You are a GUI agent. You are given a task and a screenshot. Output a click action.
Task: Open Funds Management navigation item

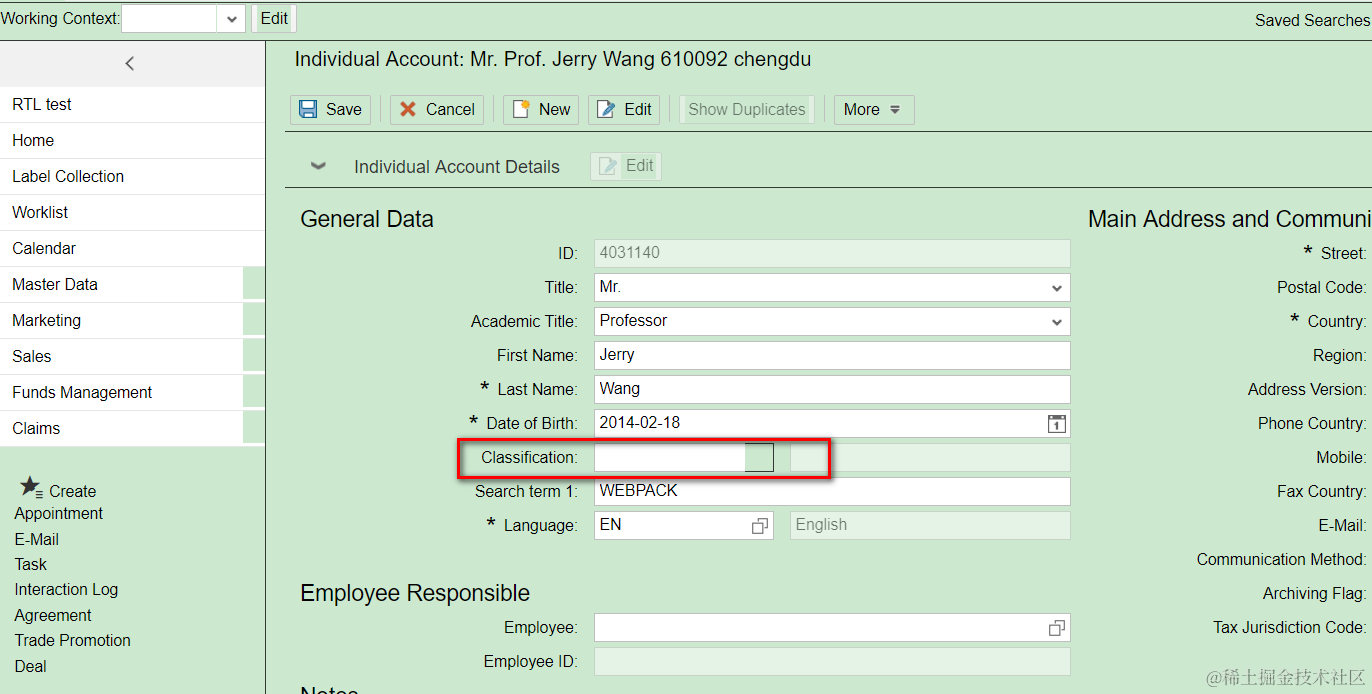pos(121,393)
